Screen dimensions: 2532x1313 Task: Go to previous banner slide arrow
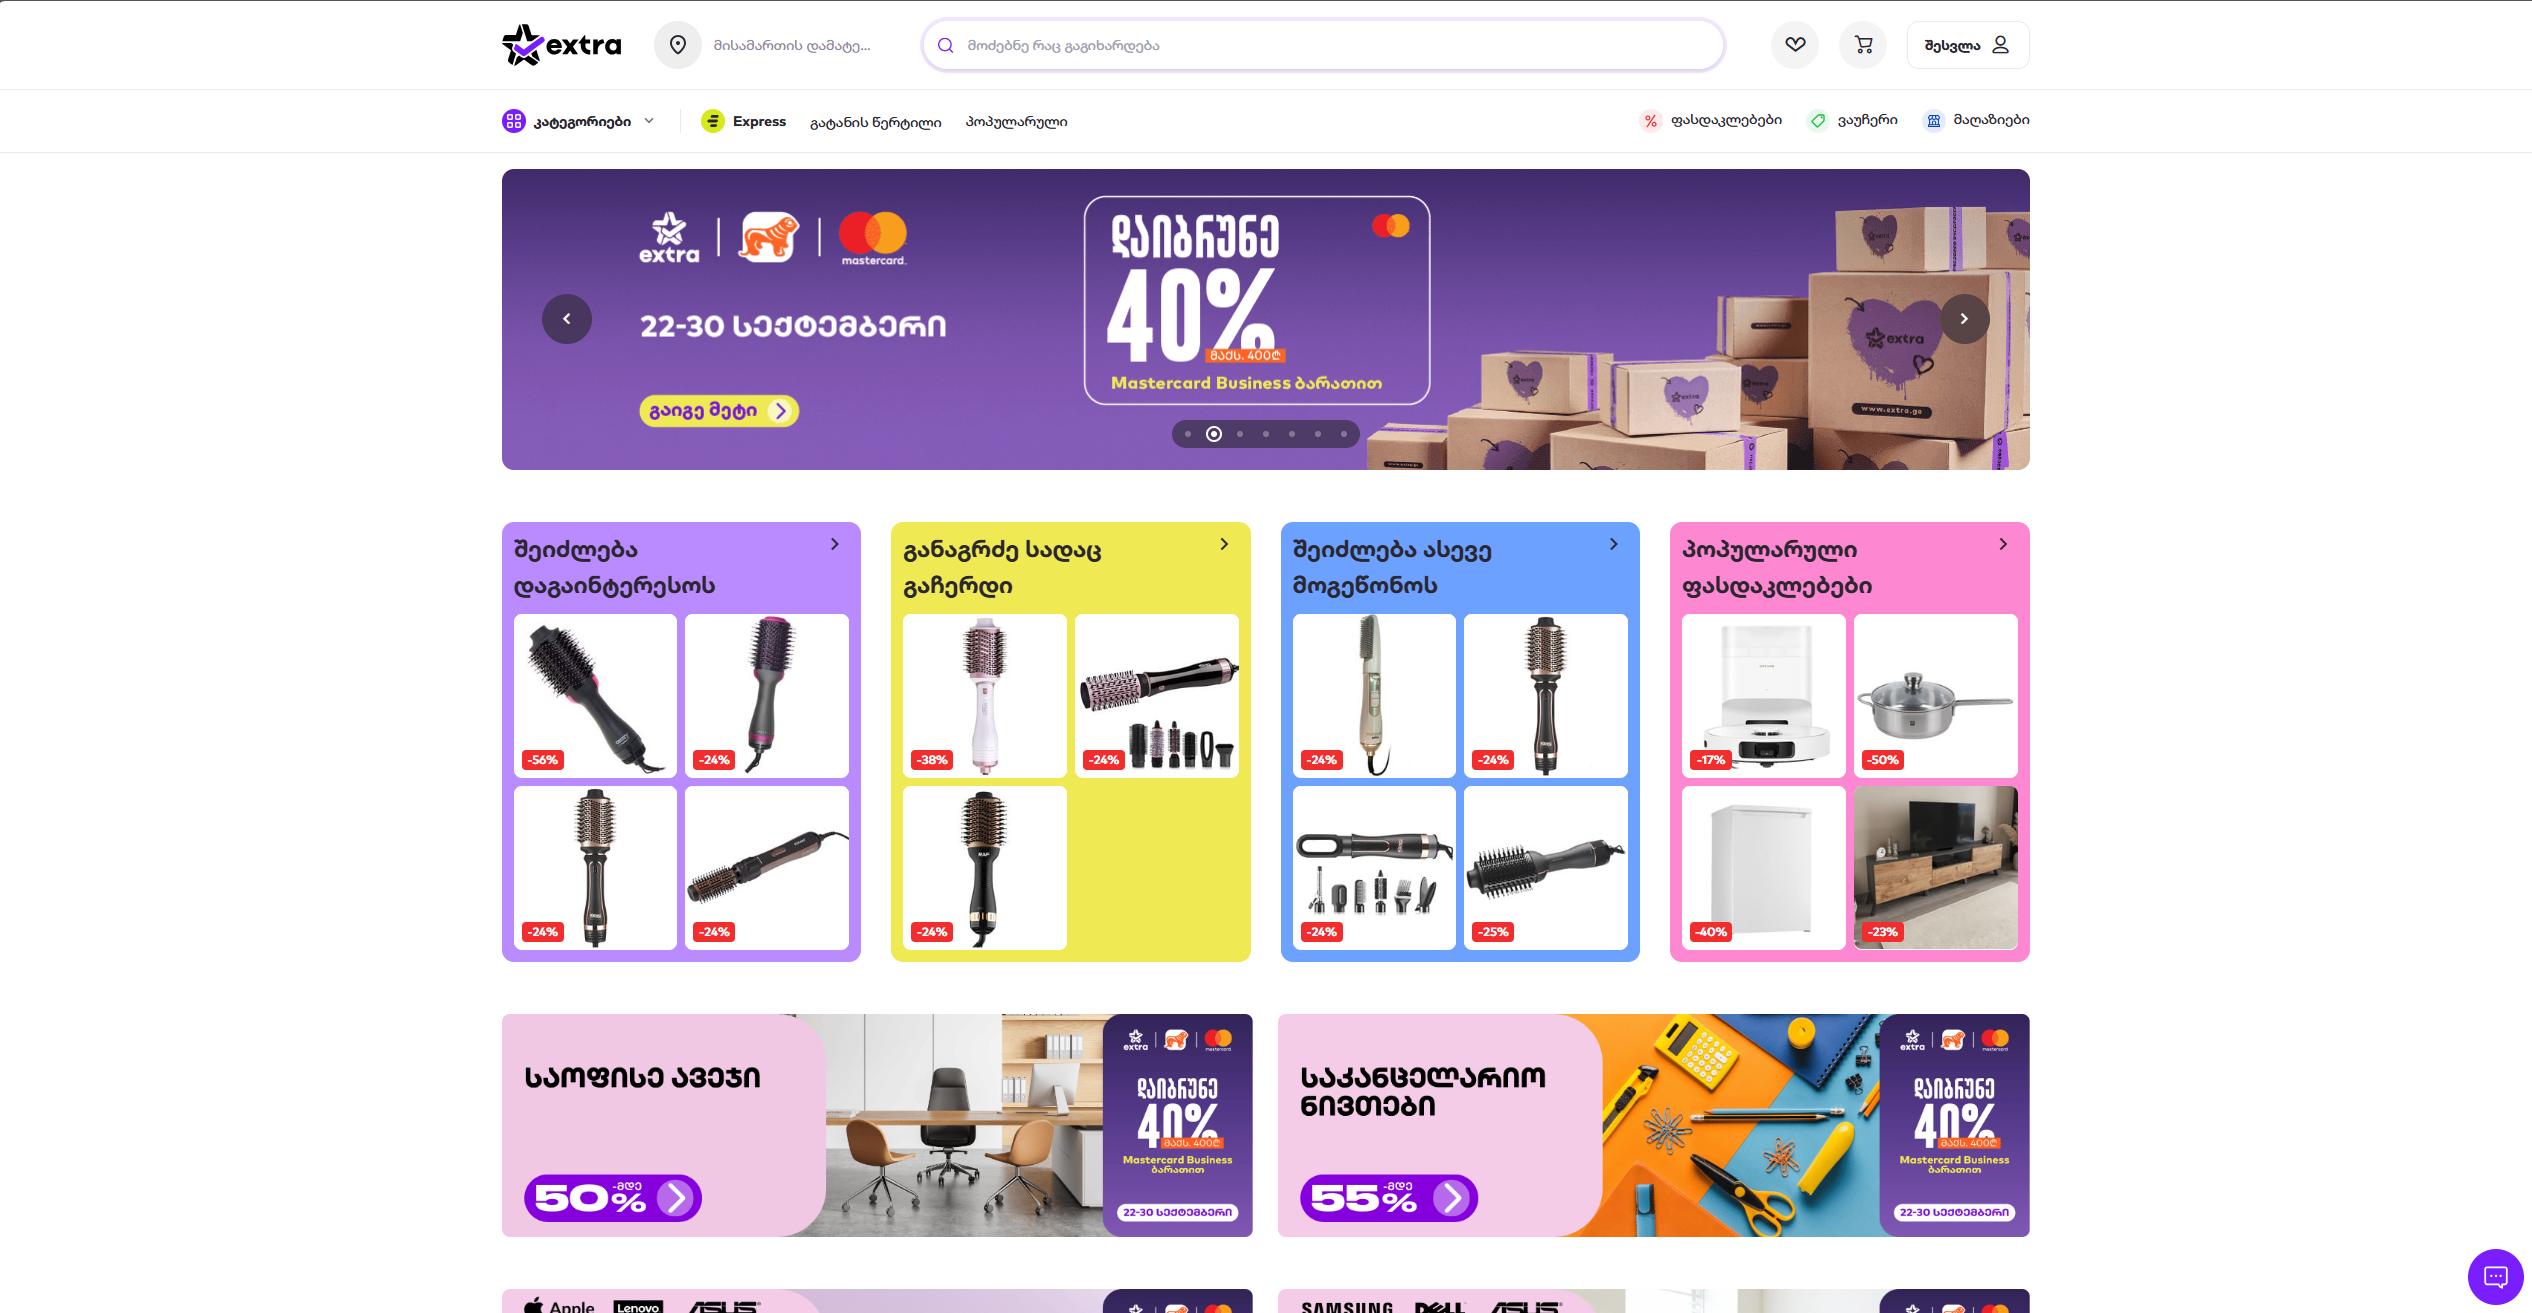567,319
